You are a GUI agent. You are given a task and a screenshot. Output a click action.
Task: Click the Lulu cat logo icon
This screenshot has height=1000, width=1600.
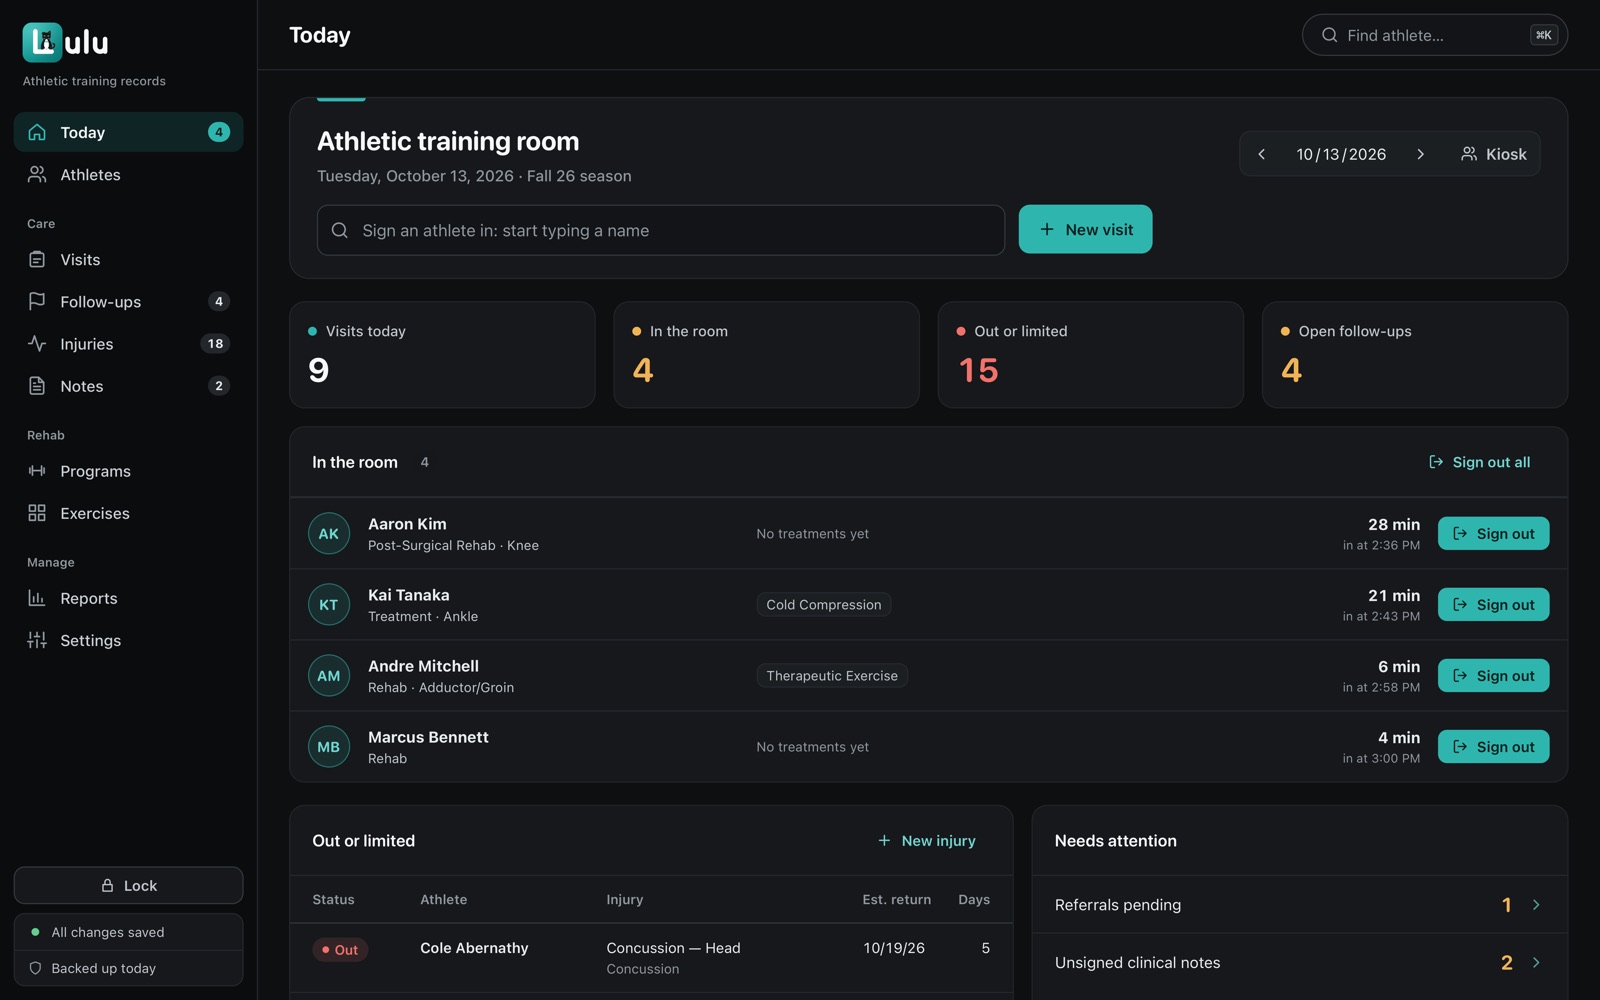coord(42,42)
